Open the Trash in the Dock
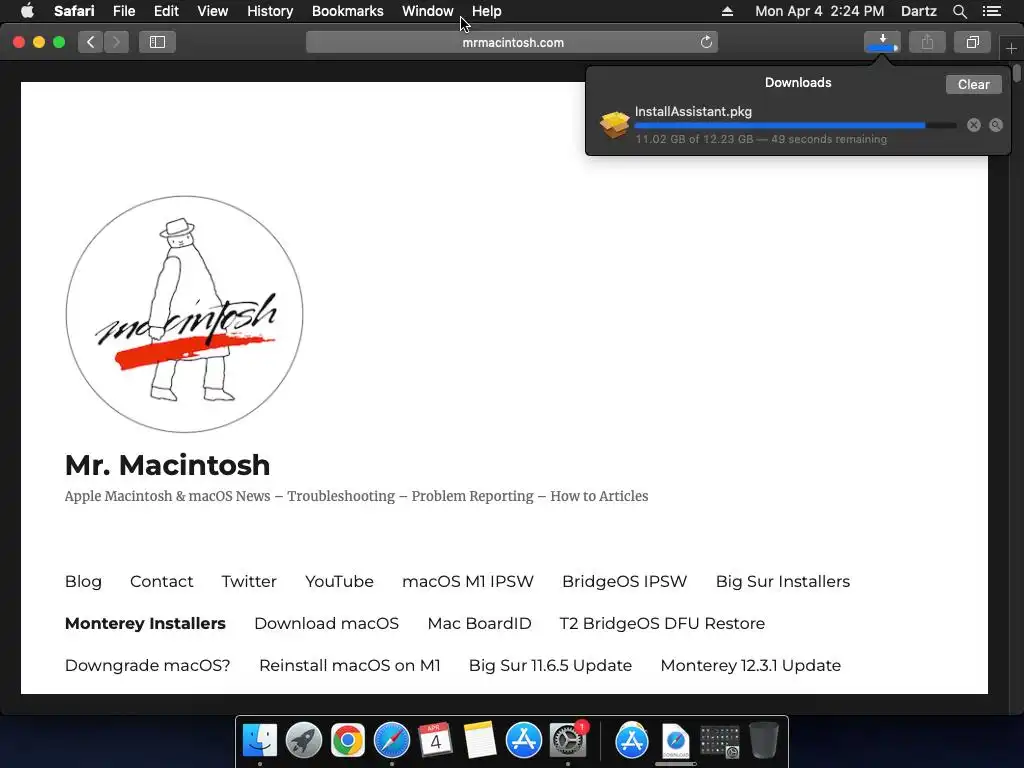Screen dimensions: 1024x768 [763, 741]
